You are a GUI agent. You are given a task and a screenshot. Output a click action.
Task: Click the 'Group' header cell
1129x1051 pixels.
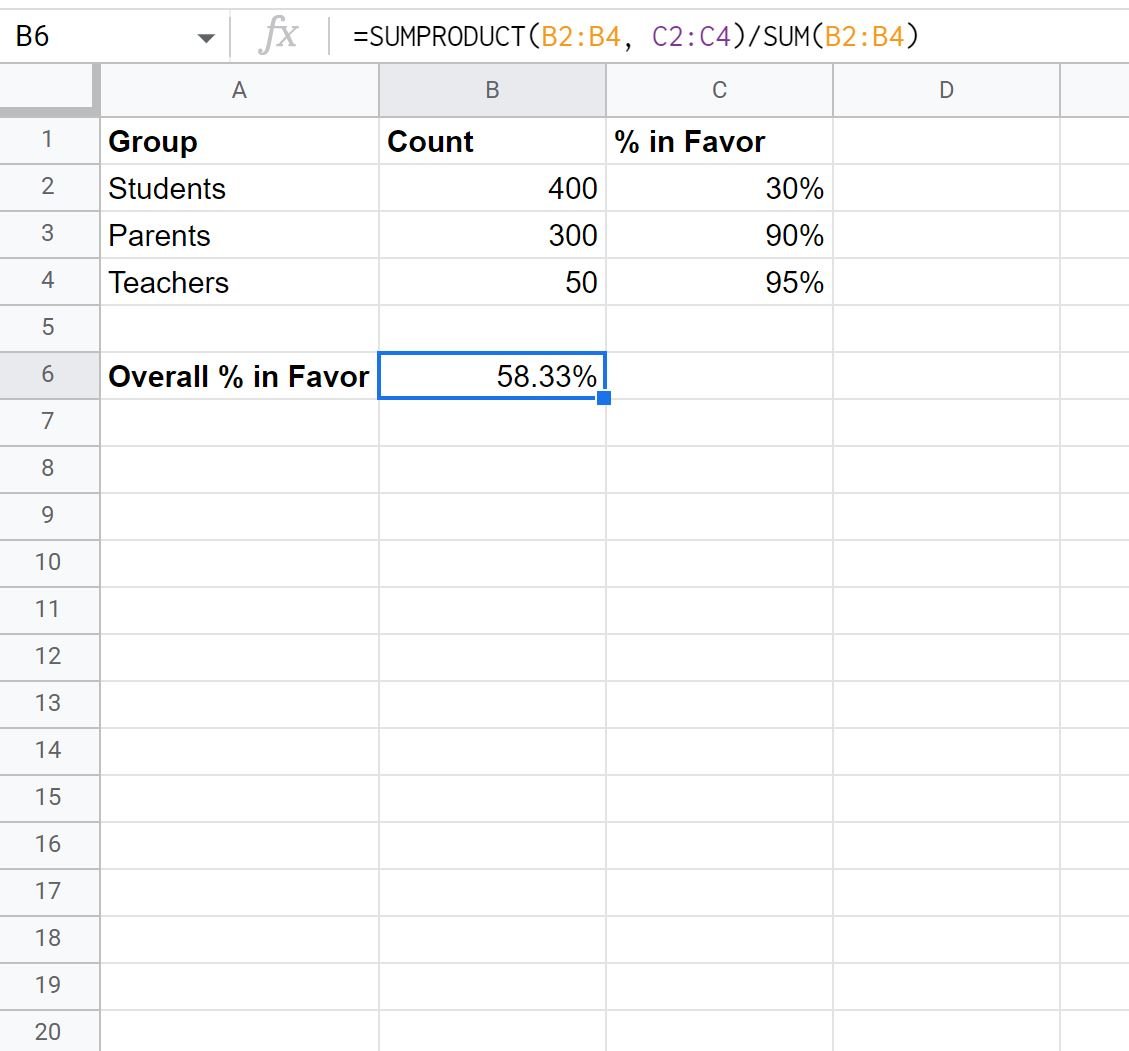pos(239,140)
